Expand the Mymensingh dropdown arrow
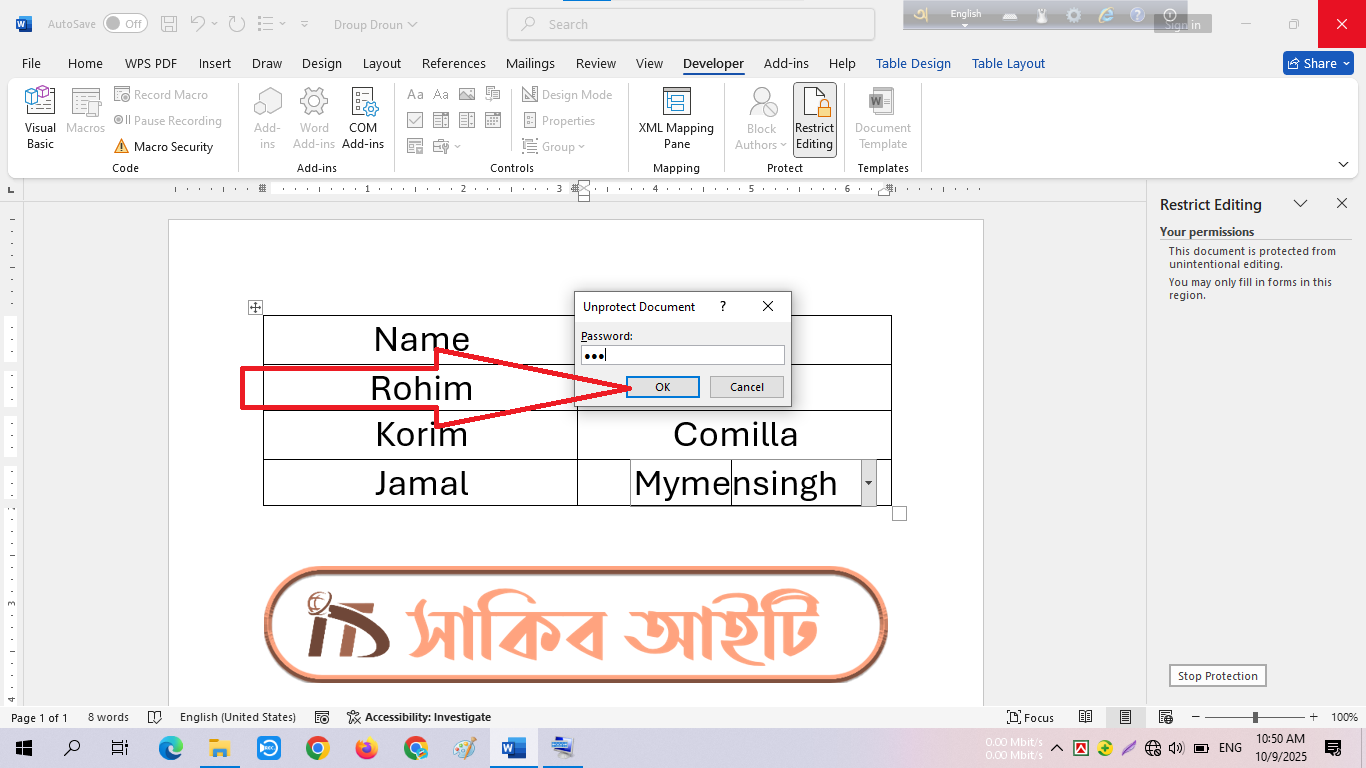 [868, 483]
